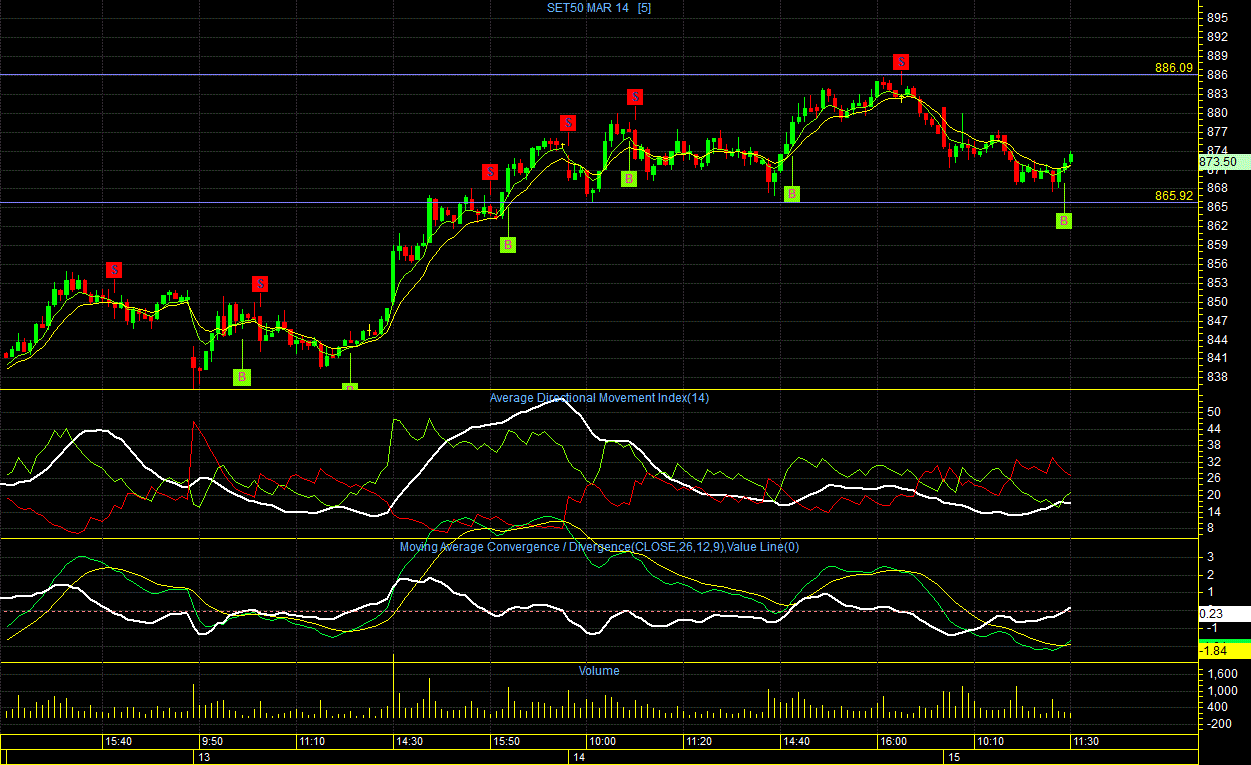Click the Volume panel title
This screenshot has height=765, width=1251.
tap(599, 671)
